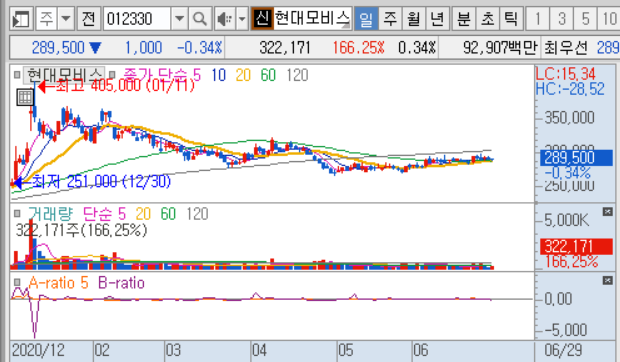Click the 322,171주(166.25%) volume readout
The width and height of the screenshot is (620, 362).
(81, 230)
